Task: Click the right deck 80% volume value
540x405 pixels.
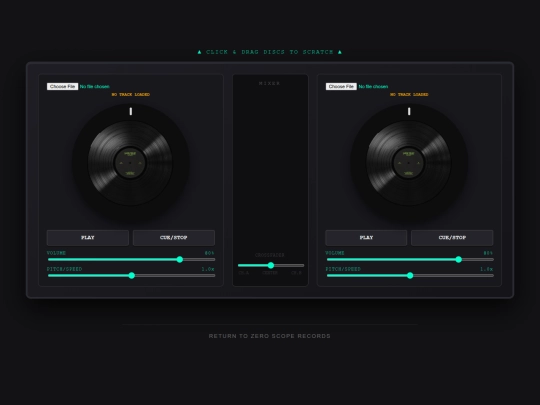Action: click(488, 253)
